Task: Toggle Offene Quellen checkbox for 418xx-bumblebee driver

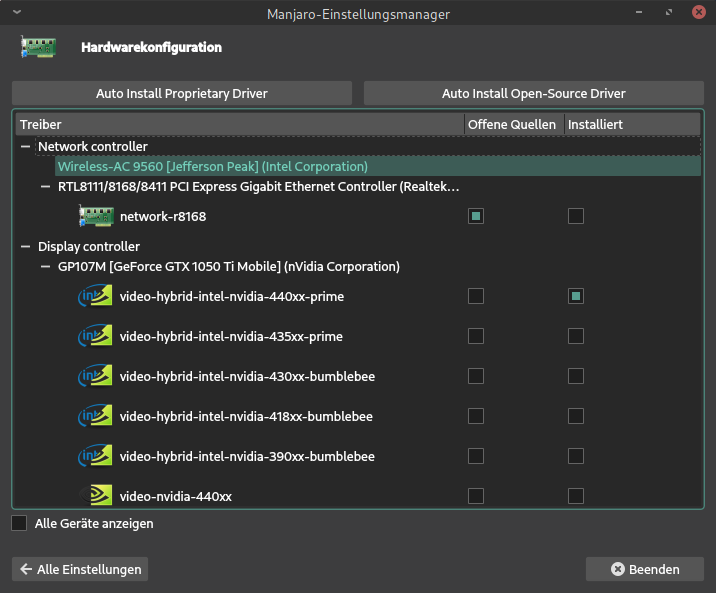Action: pos(476,416)
